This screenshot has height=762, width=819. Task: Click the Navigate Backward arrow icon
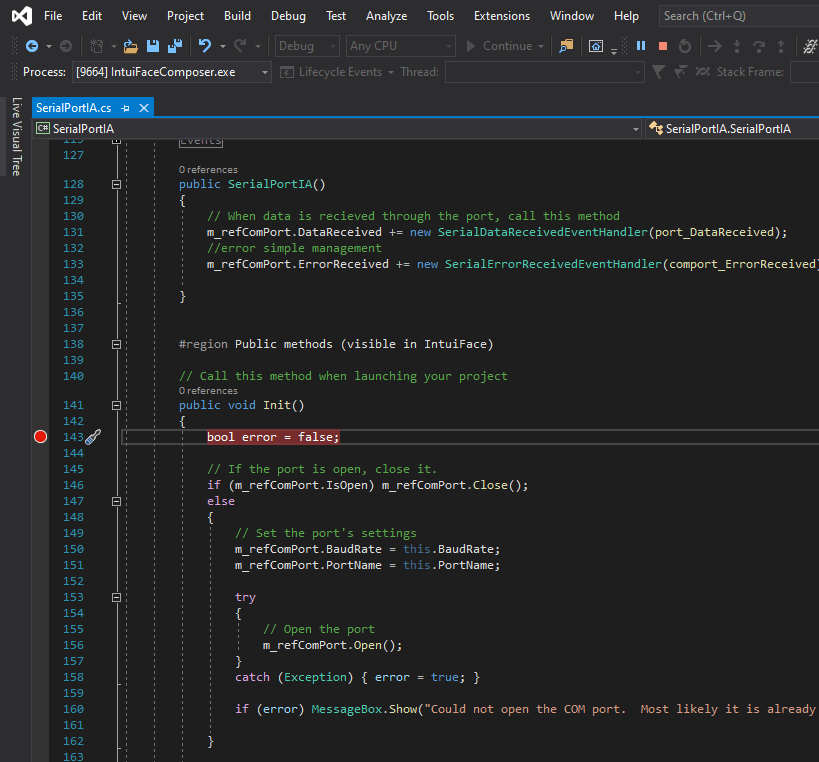(32, 46)
